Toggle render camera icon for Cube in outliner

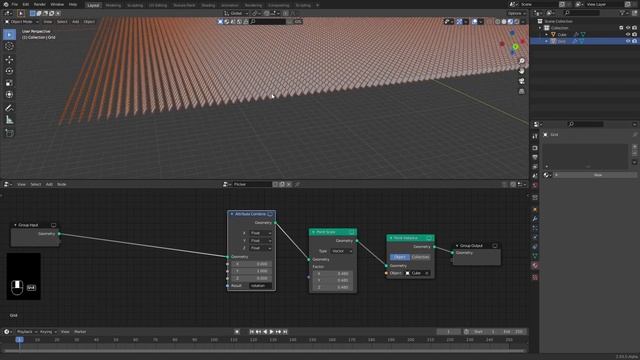pyautogui.click(x=634, y=35)
